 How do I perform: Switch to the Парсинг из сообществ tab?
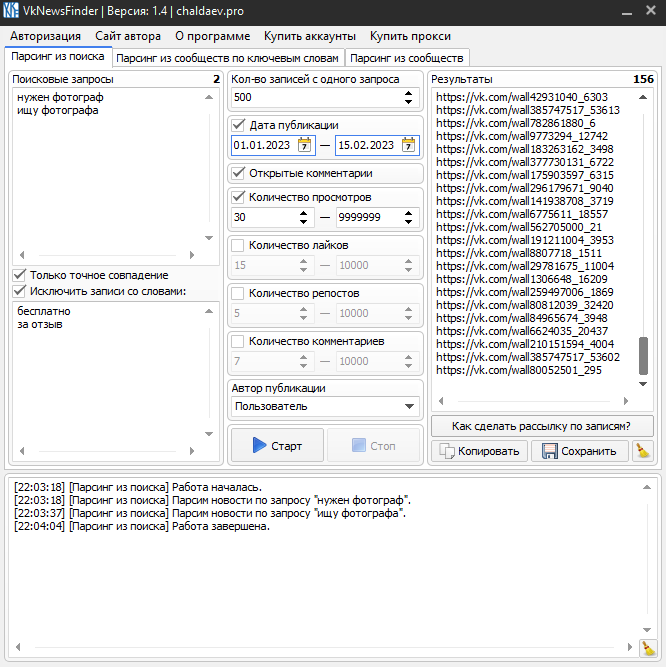(x=406, y=58)
